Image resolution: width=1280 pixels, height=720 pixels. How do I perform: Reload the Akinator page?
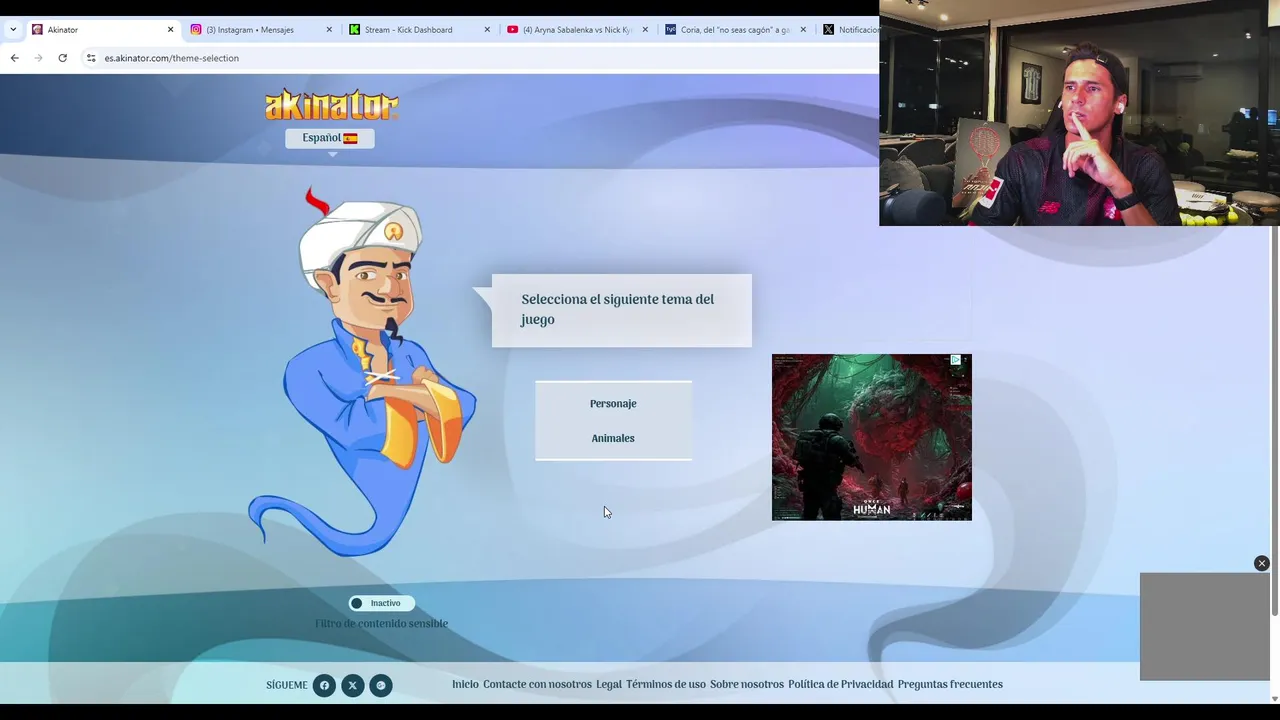click(62, 58)
